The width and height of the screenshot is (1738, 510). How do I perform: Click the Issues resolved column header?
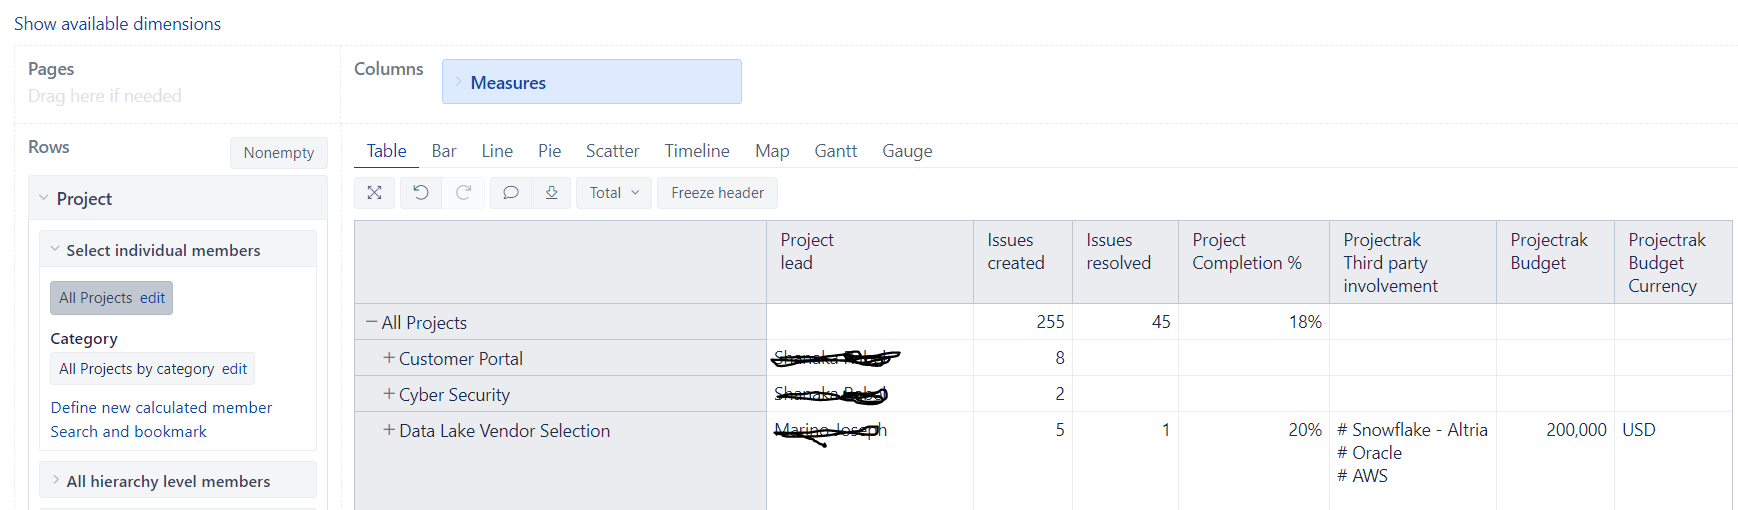(1125, 262)
